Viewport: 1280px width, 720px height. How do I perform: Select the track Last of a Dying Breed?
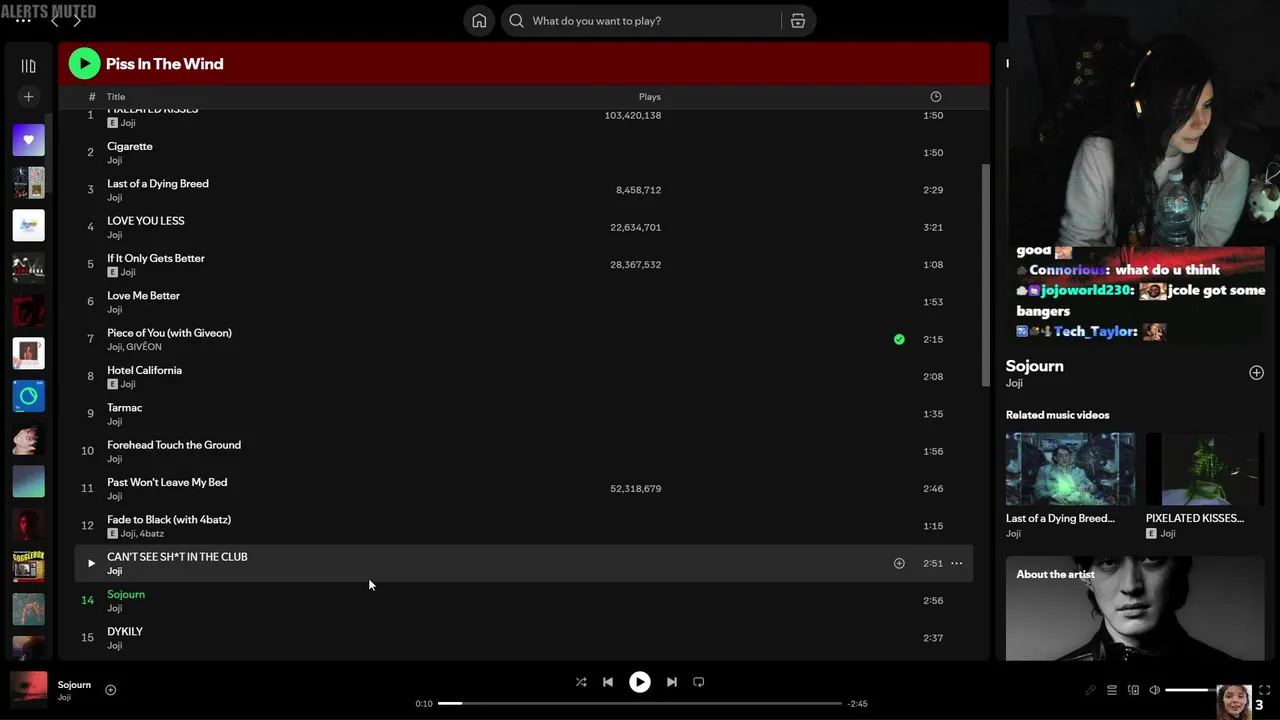158,184
